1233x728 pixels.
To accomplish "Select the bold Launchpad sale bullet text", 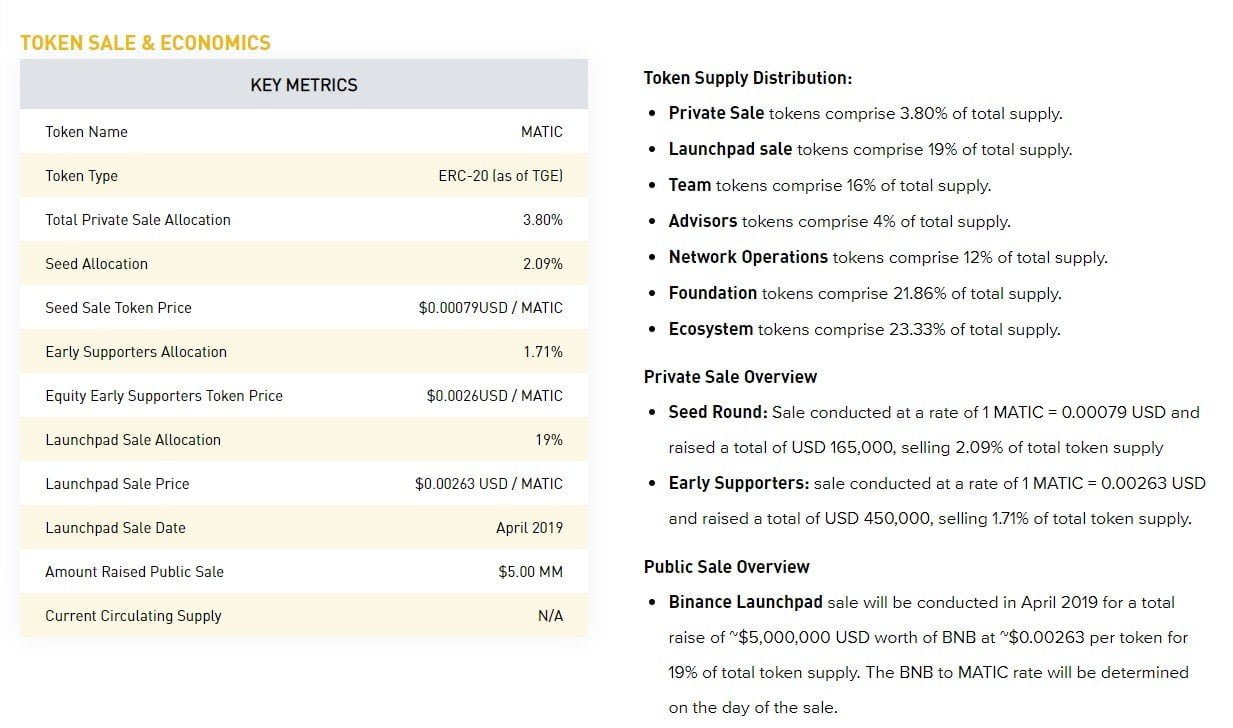I will (730, 149).
